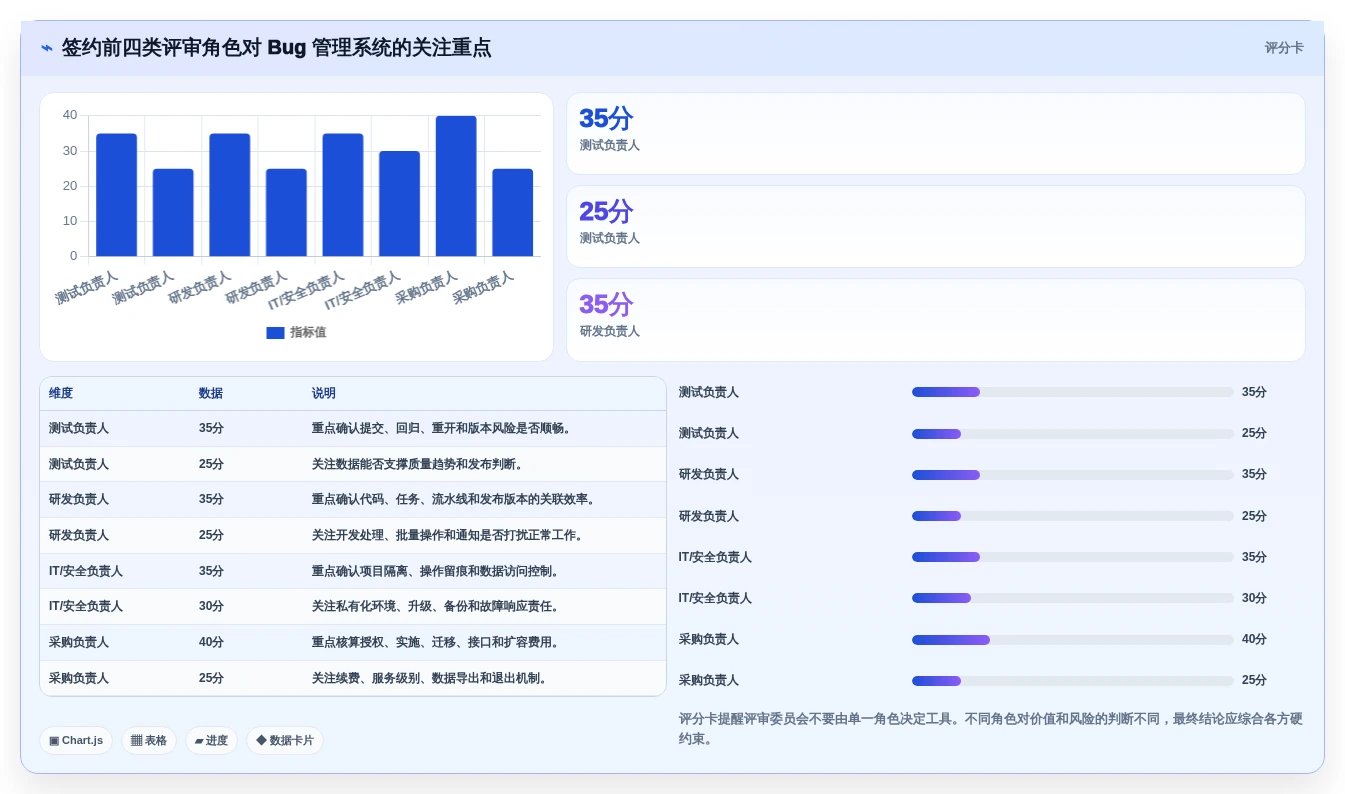1345x794 pixels.
Task: Select the Chart.js chip label
Action: tap(82, 741)
